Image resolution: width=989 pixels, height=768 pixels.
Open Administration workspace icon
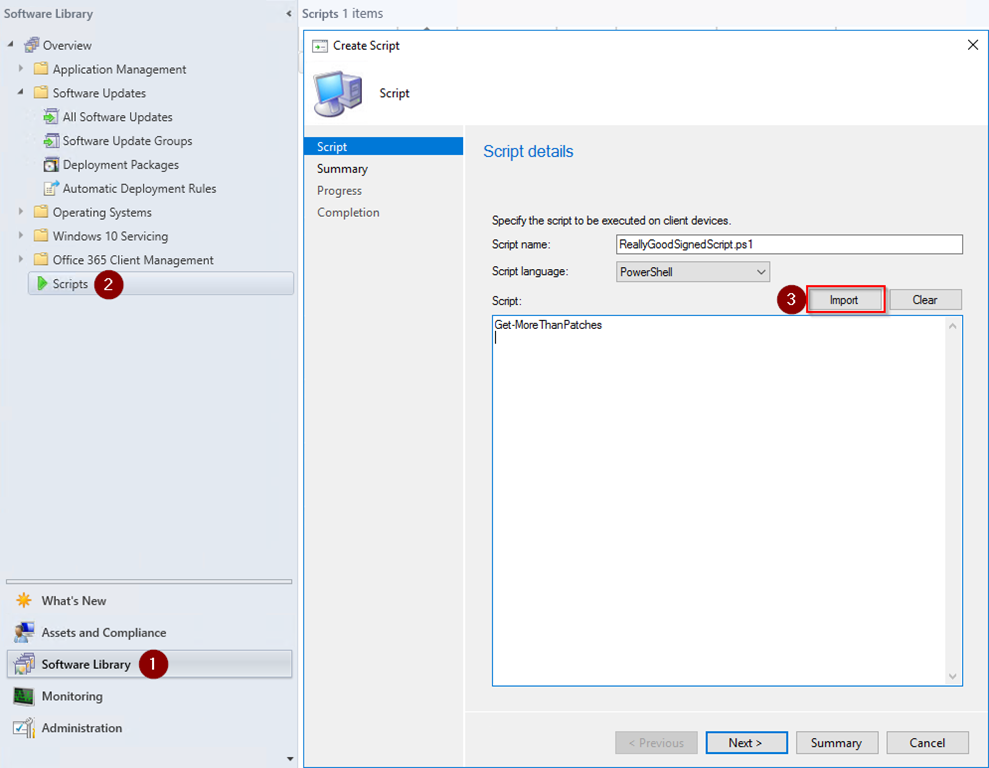coord(24,729)
